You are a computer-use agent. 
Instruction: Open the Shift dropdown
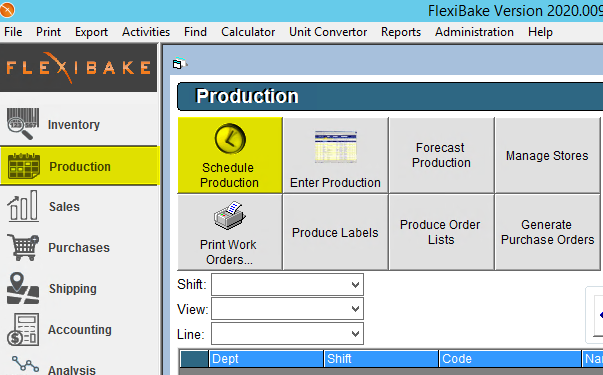(287, 285)
